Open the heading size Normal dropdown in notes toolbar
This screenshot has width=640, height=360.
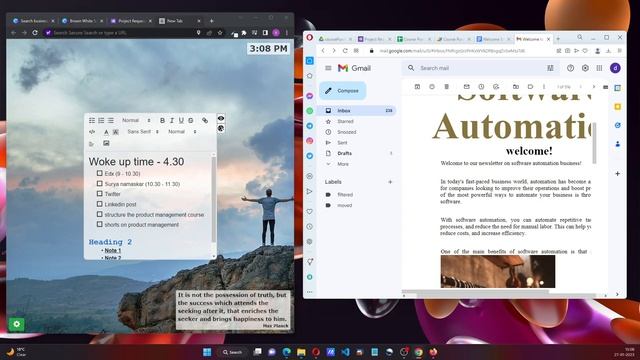click(136, 120)
